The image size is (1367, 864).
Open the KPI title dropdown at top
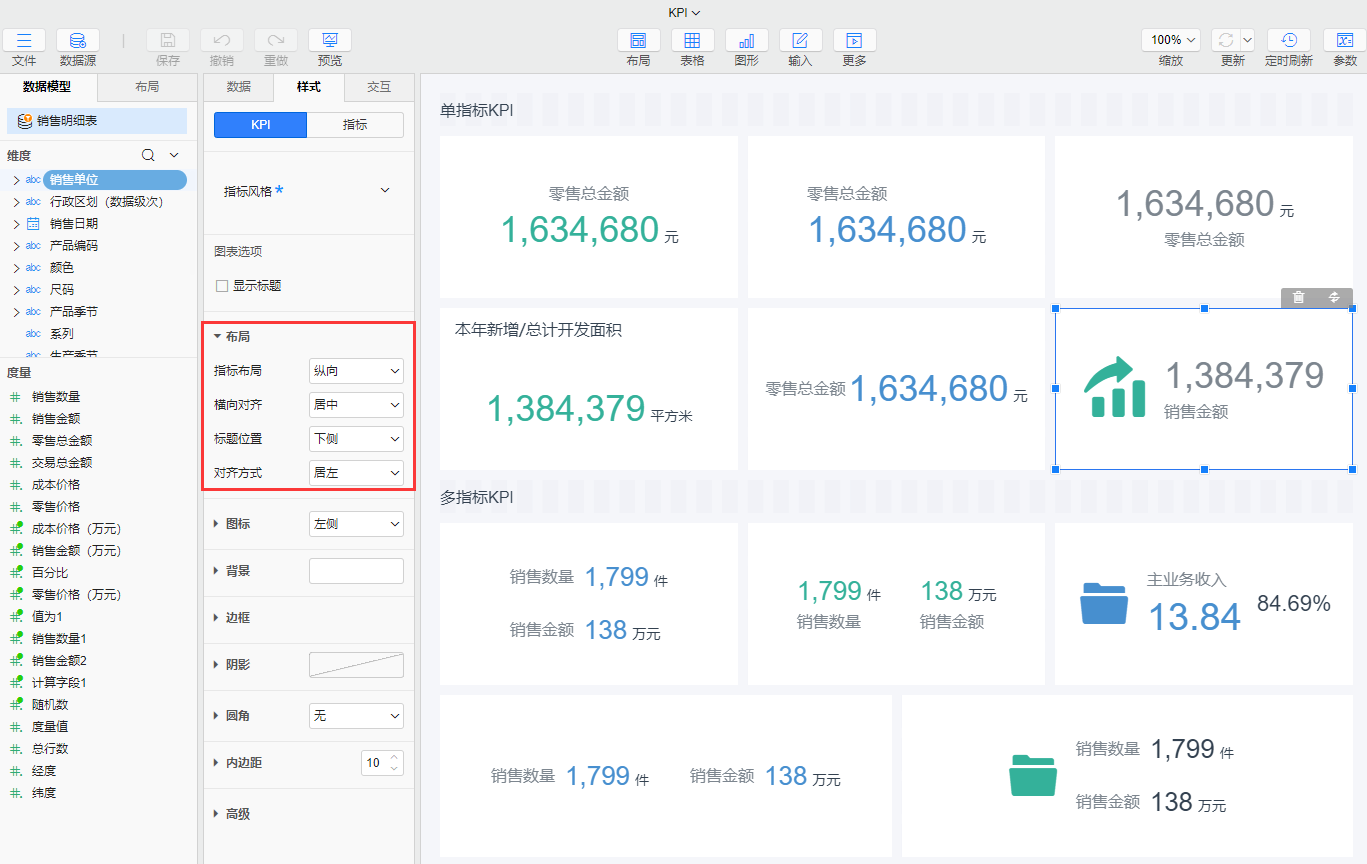[684, 12]
